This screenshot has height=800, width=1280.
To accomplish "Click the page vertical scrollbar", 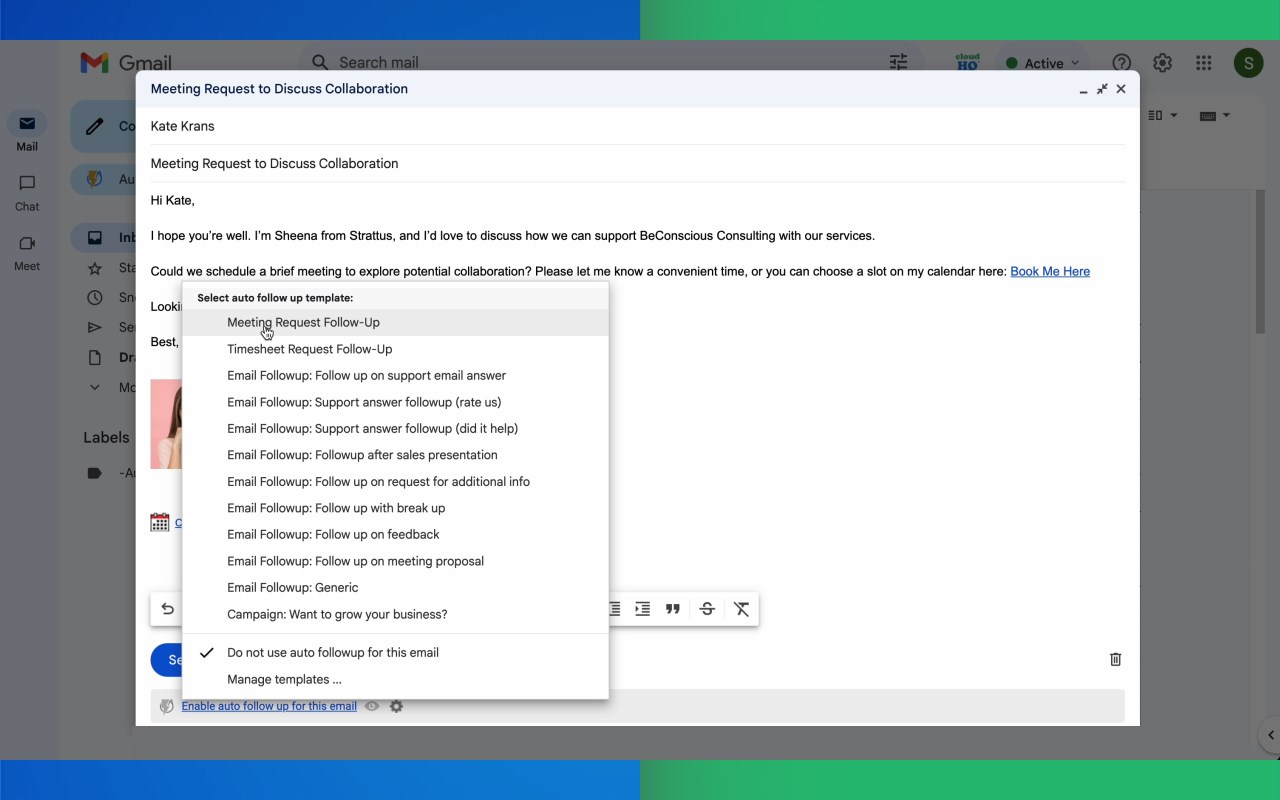I will 1260,262.
